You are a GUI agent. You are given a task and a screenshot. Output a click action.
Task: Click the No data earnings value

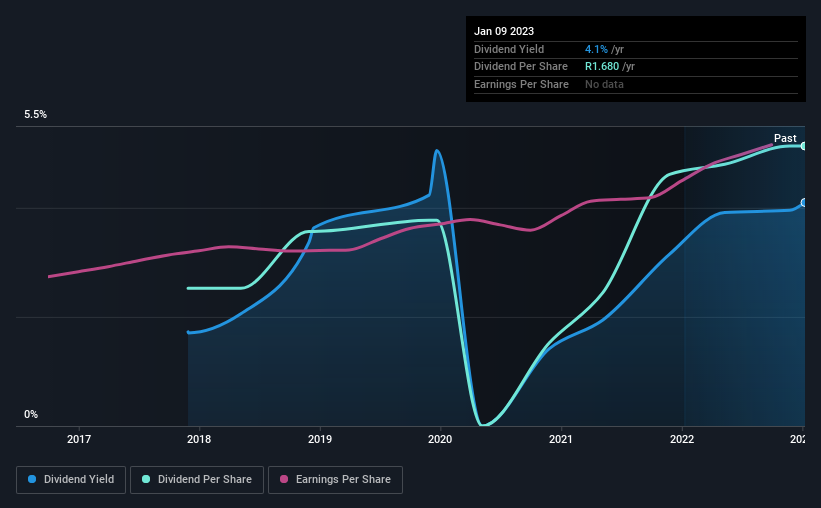point(604,84)
